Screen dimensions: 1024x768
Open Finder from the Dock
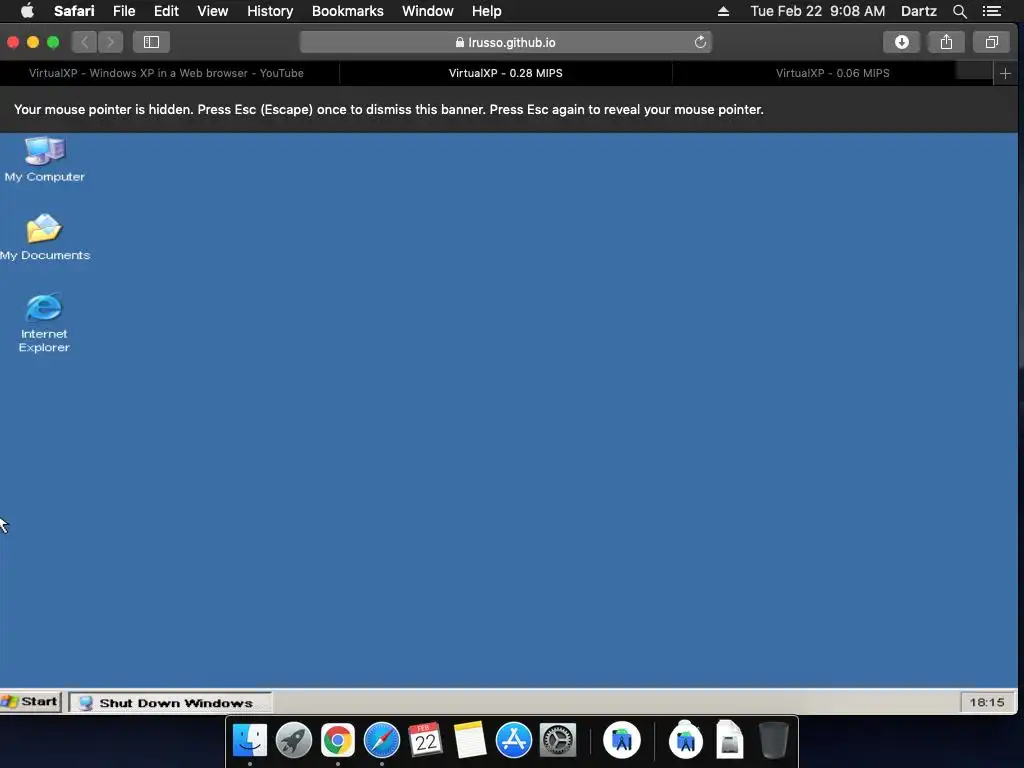pyautogui.click(x=250, y=740)
